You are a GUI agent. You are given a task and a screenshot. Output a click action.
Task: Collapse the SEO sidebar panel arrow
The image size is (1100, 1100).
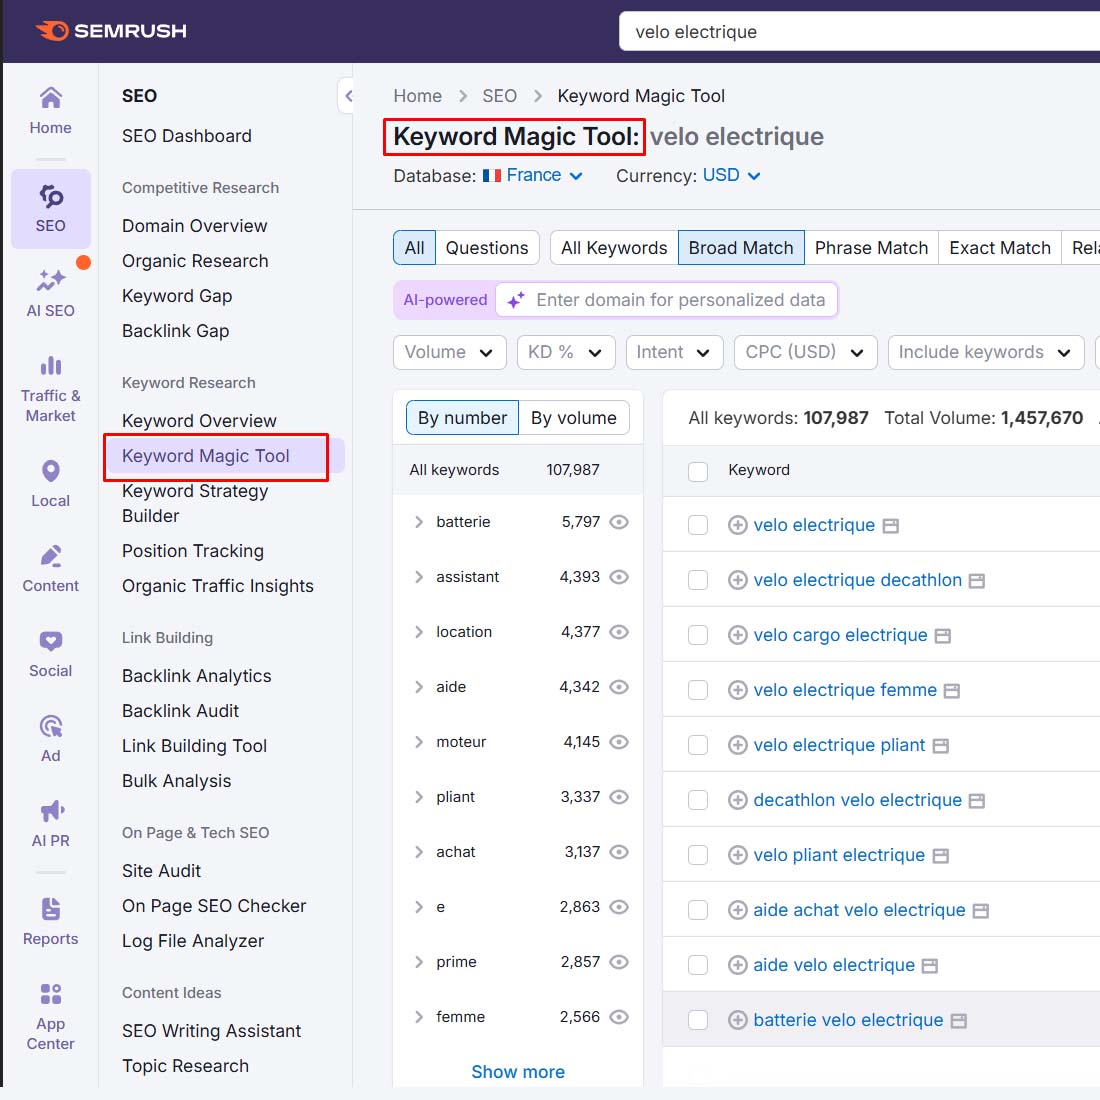[x=347, y=96]
